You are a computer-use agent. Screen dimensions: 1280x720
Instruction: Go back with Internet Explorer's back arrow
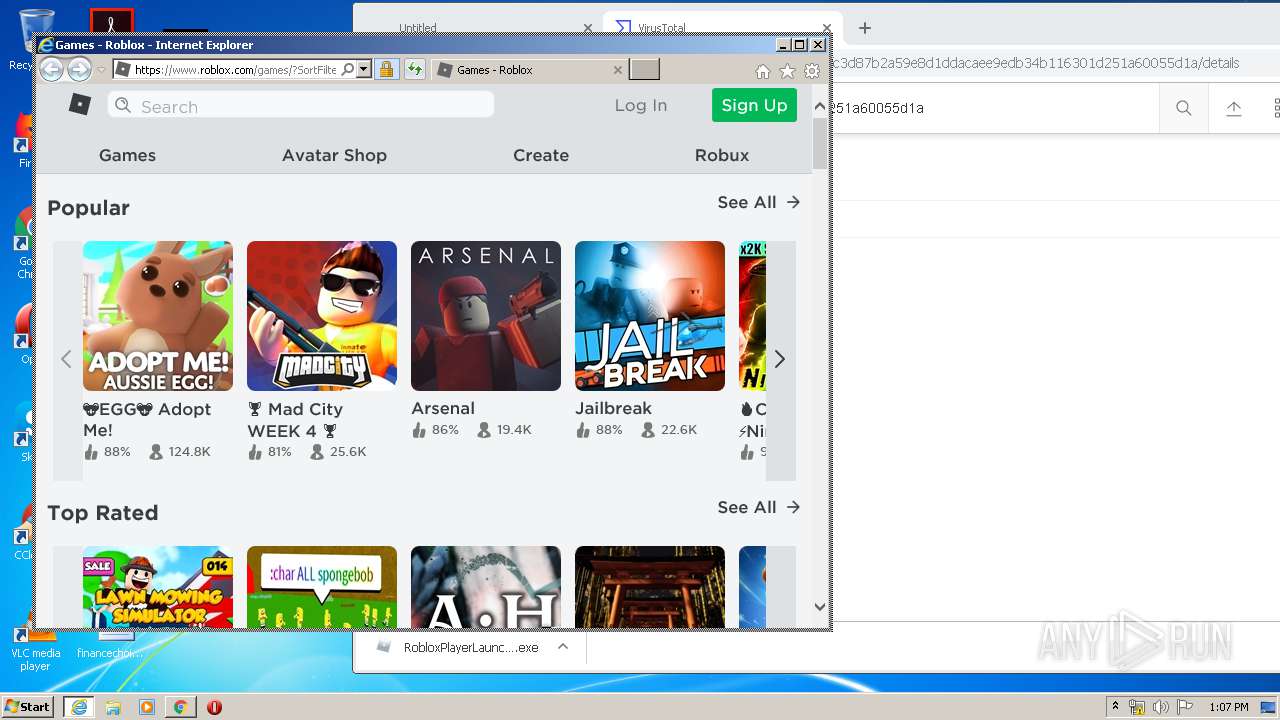tap(52, 69)
